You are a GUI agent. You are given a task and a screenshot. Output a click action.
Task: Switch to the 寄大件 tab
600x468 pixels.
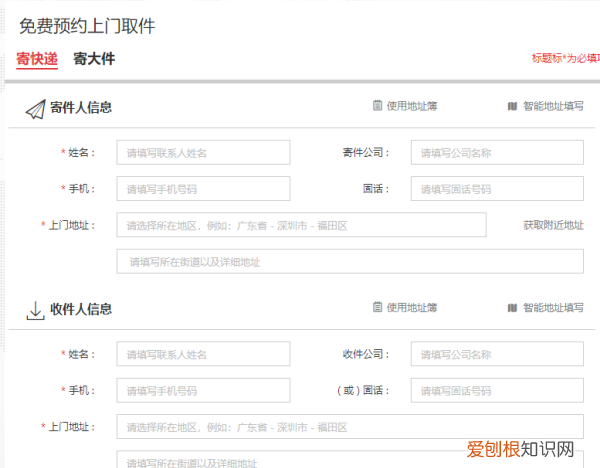pos(94,59)
